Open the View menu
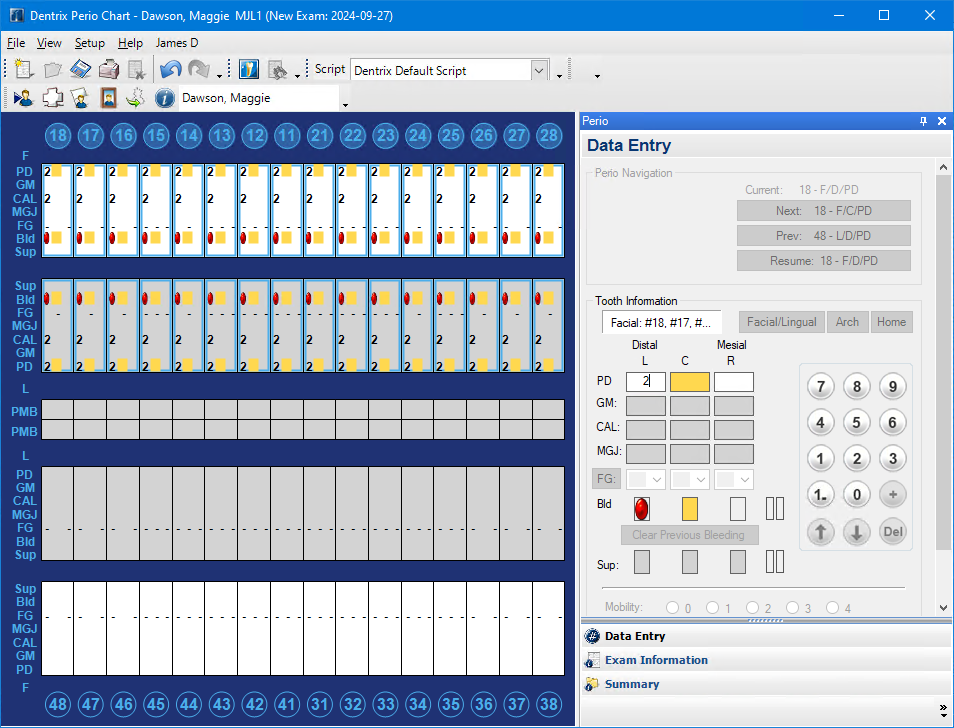Image resolution: width=954 pixels, height=728 pixels. [49, 43]
